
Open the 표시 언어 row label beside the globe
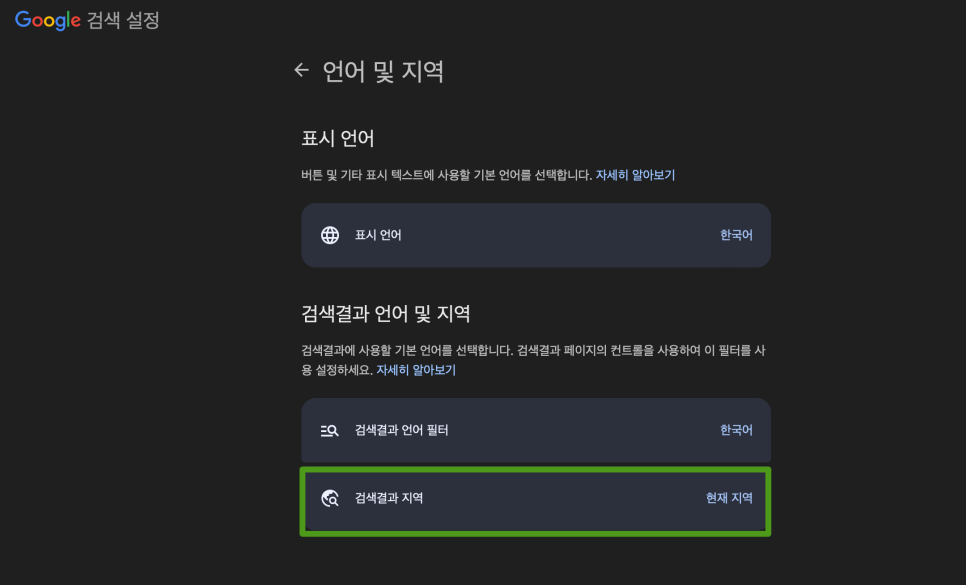coord(378,235)
